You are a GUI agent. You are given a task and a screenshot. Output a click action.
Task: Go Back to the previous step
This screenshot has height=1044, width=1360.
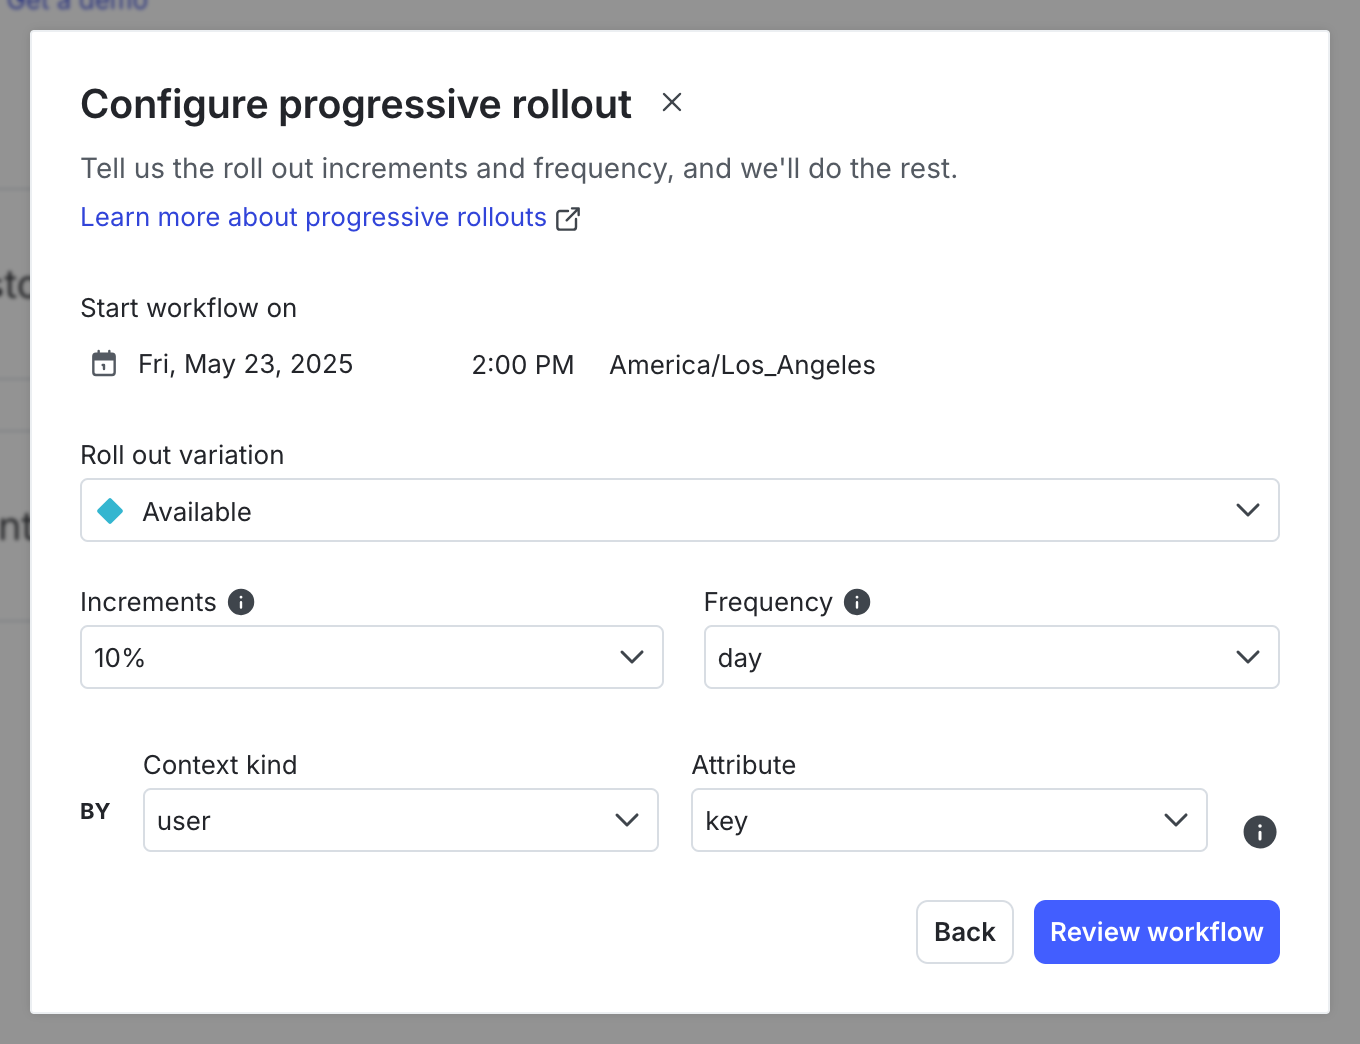pyautogui.click(x=965, y=932)
